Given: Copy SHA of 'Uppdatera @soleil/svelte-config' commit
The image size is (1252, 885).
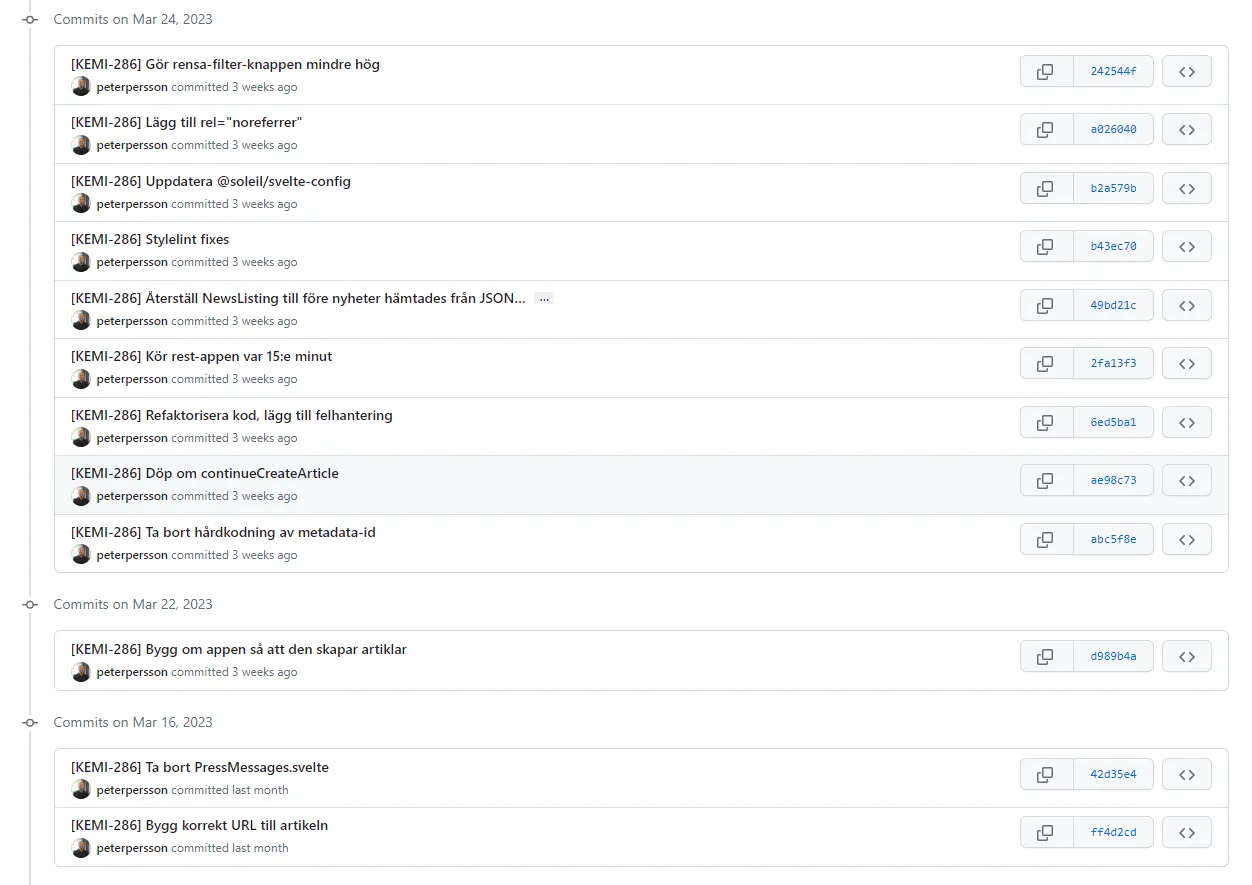Looking at the screenshot, I should tap(1046, 188).
